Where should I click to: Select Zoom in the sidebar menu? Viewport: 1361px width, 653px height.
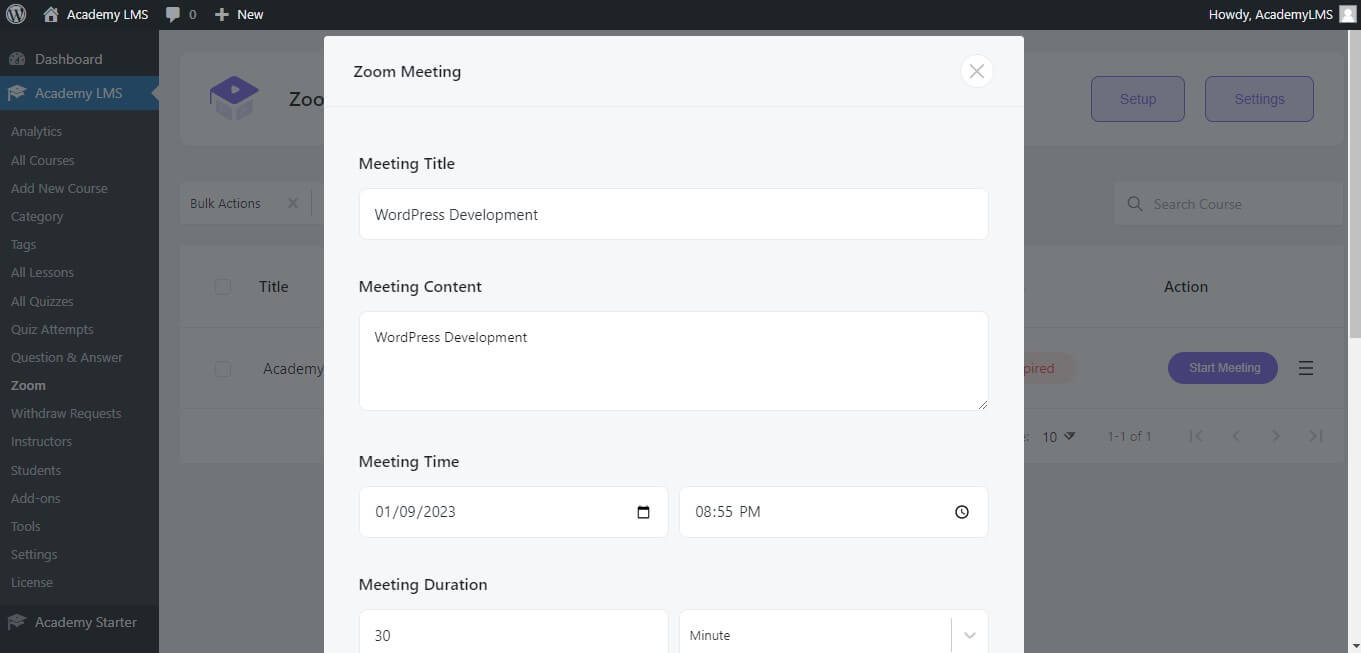click(x=28, y=385)
